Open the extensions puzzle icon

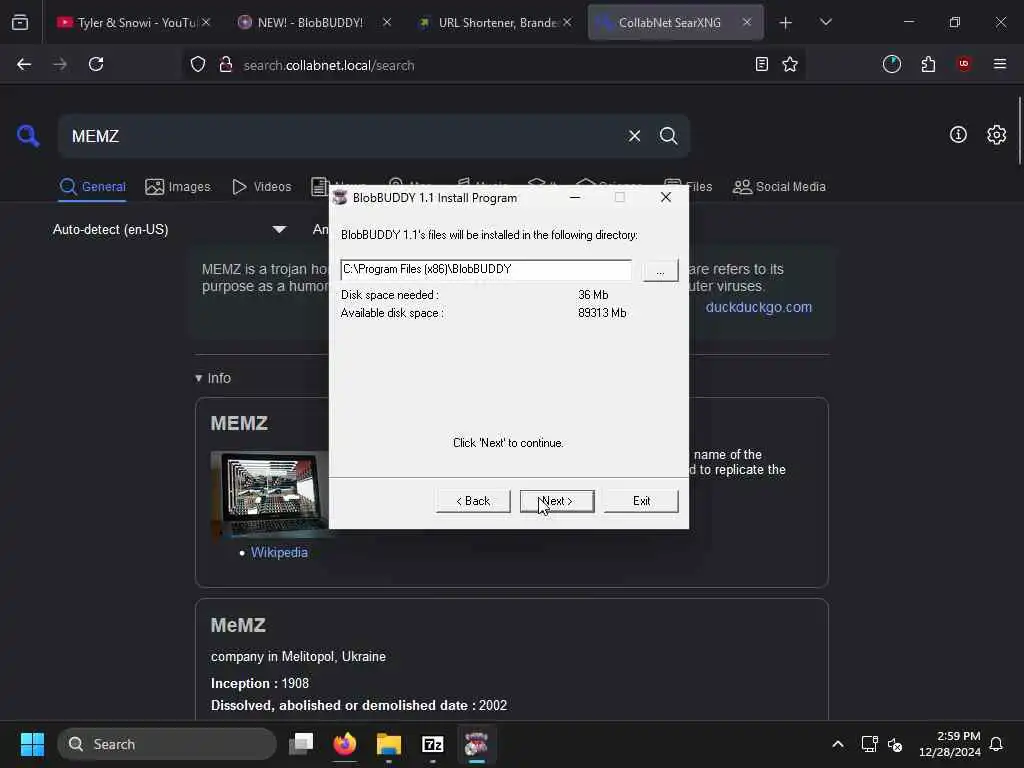(928, 65)
